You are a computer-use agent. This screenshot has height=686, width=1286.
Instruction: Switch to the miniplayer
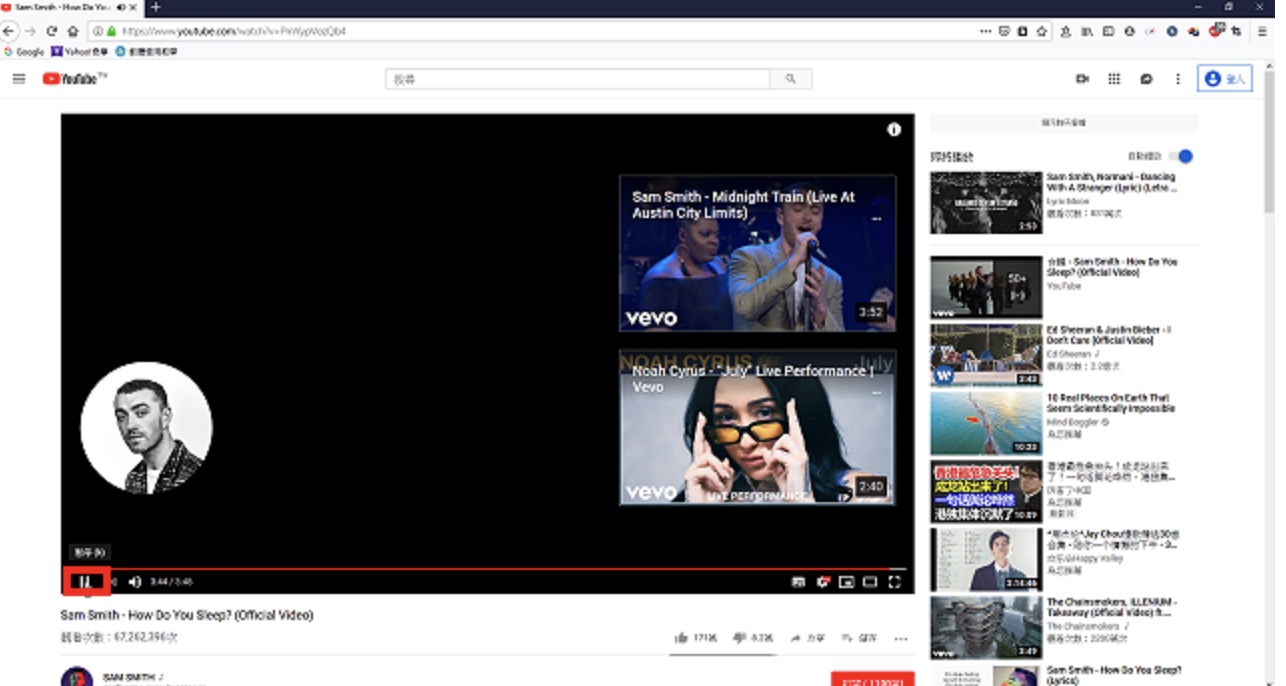(x=846, y=581)
